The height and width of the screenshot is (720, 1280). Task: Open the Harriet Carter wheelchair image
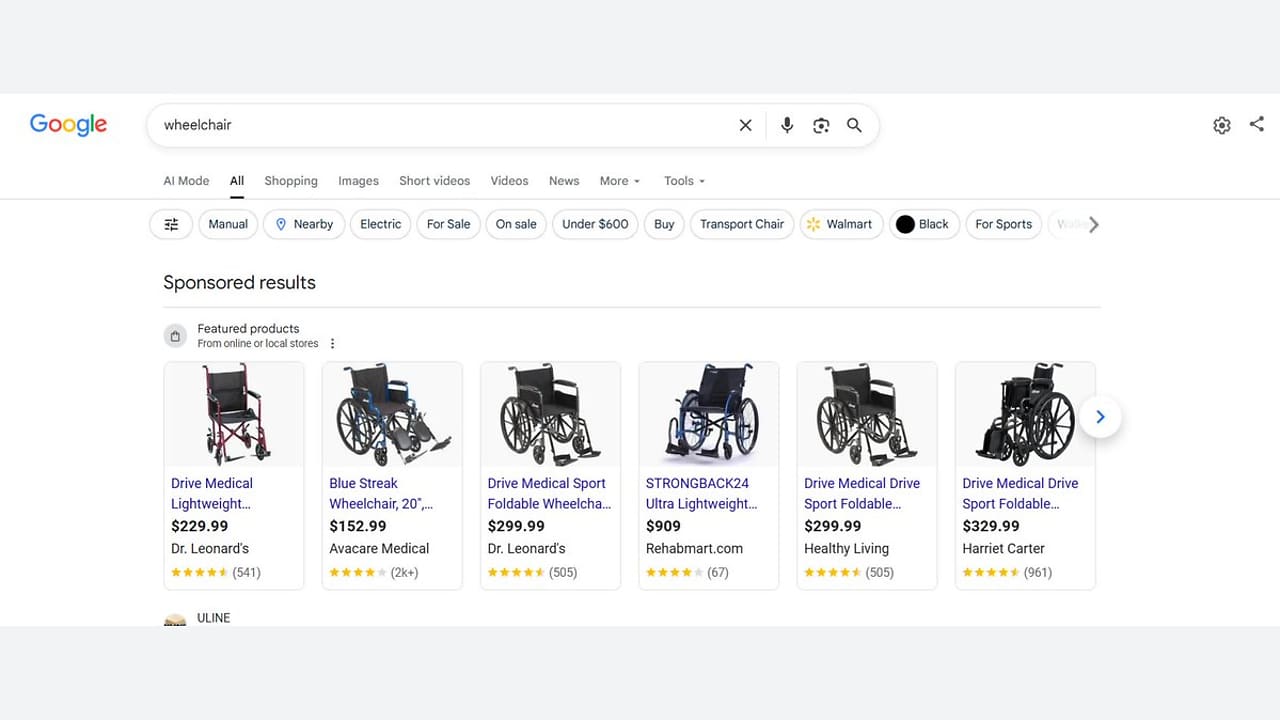[1025, 414]
